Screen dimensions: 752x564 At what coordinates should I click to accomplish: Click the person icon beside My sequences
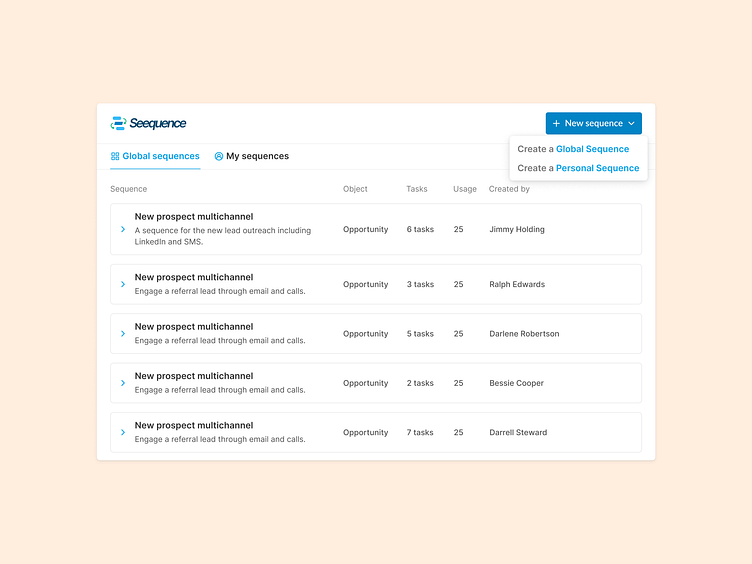[x=219, y=156]
